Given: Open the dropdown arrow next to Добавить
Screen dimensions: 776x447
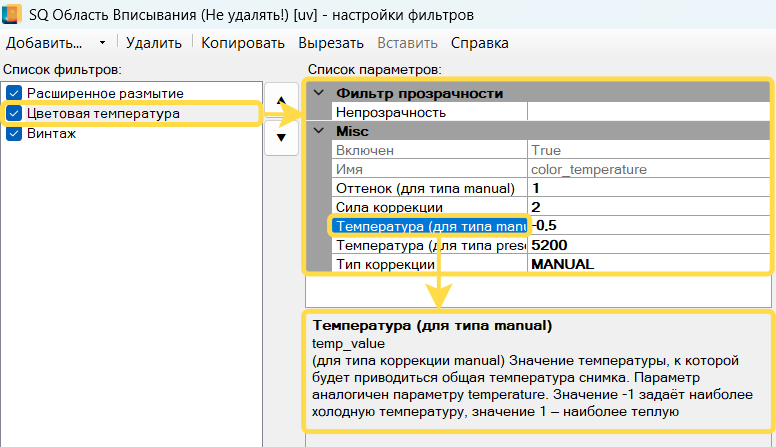Looking at the screenshot, I should click(x=102, y=43).
